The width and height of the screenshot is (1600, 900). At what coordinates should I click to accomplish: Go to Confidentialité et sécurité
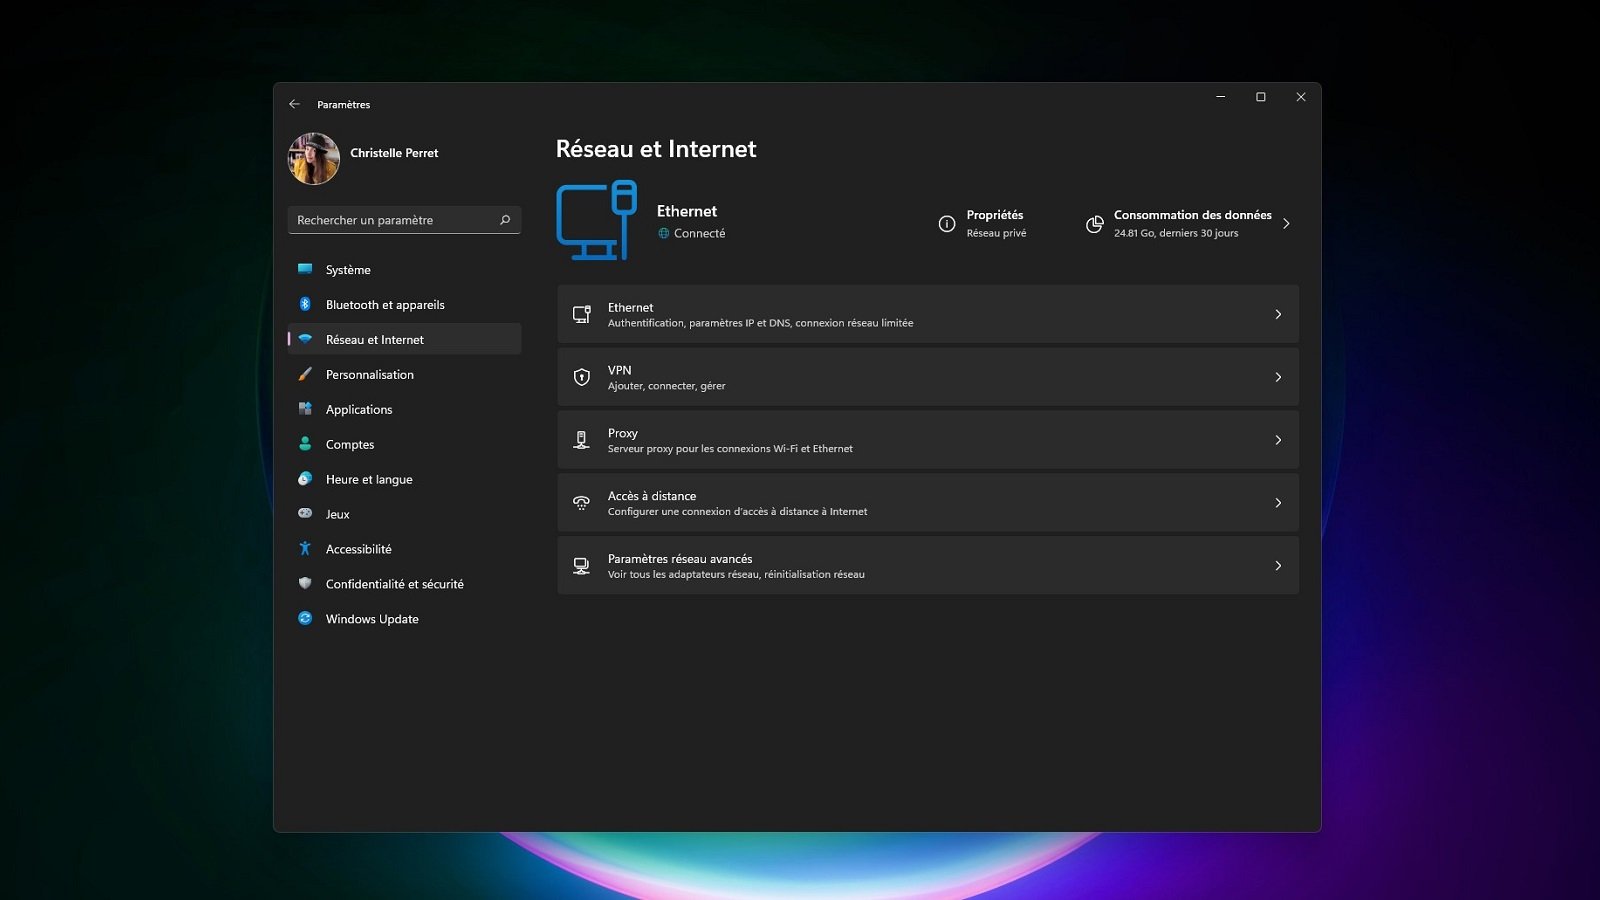click(394, 584)
